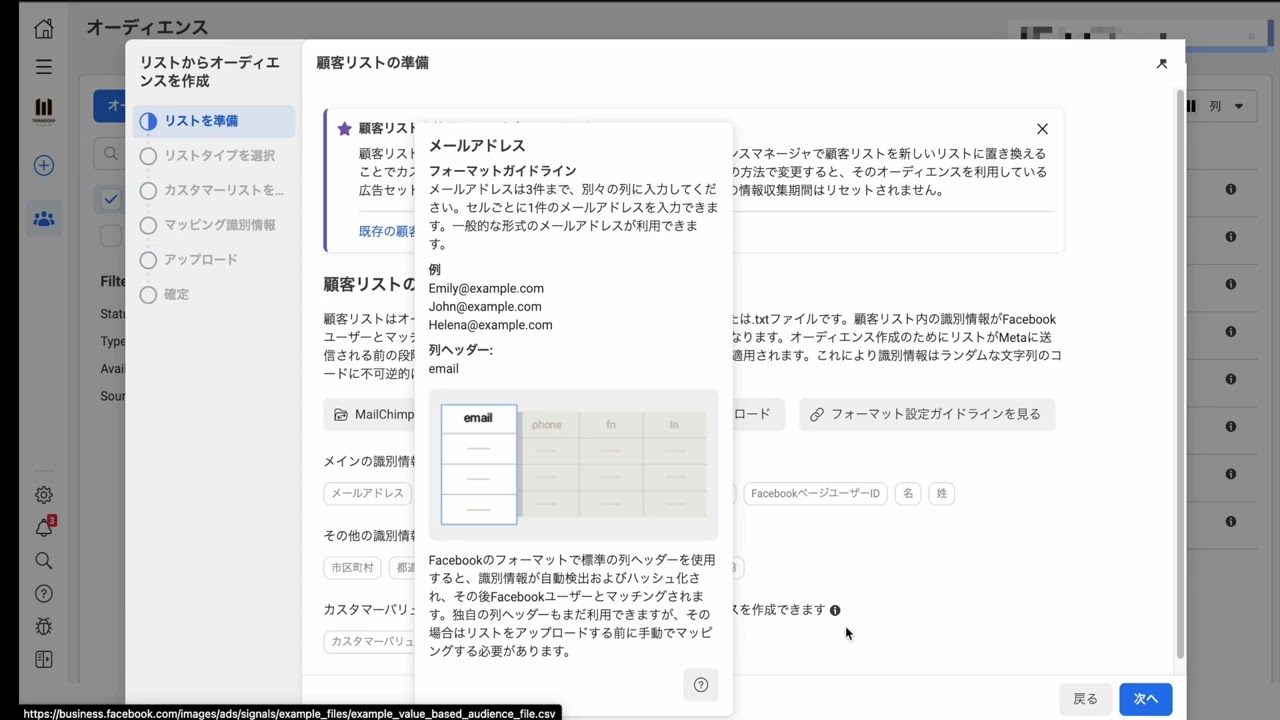Click the dialog vertical scrollbar

click(x=1180, y=375)
